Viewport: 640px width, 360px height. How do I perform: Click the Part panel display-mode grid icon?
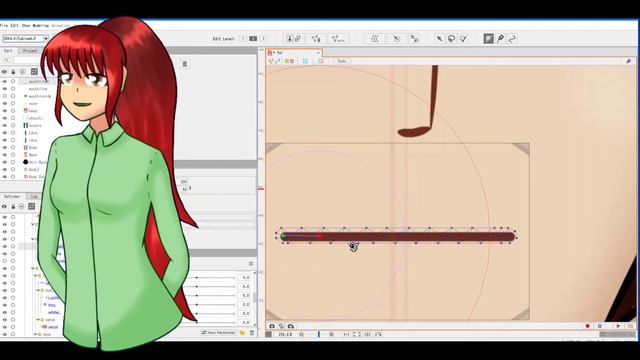tap(34, 72)
